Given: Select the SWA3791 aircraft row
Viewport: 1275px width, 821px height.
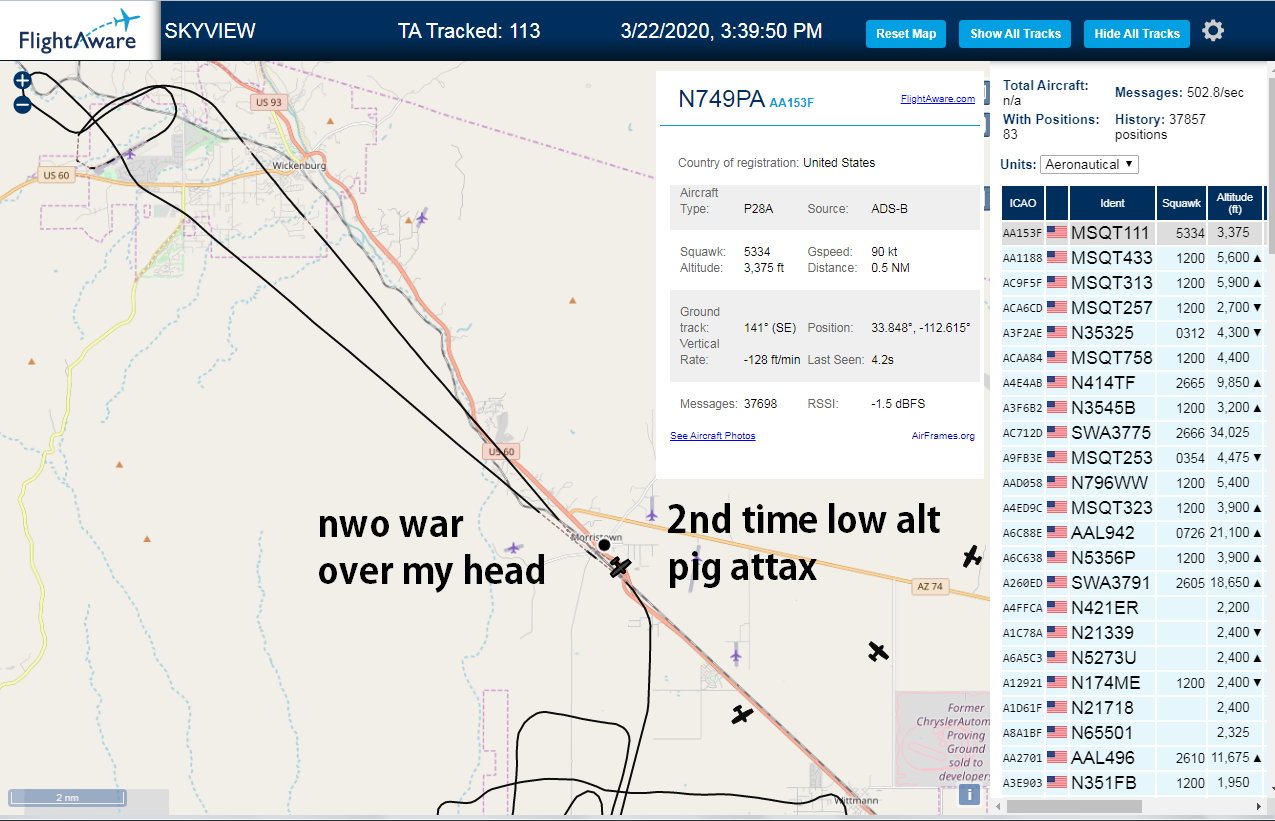Looking at the screenshot, I should pyautogui.click(x=1132, y=583).
